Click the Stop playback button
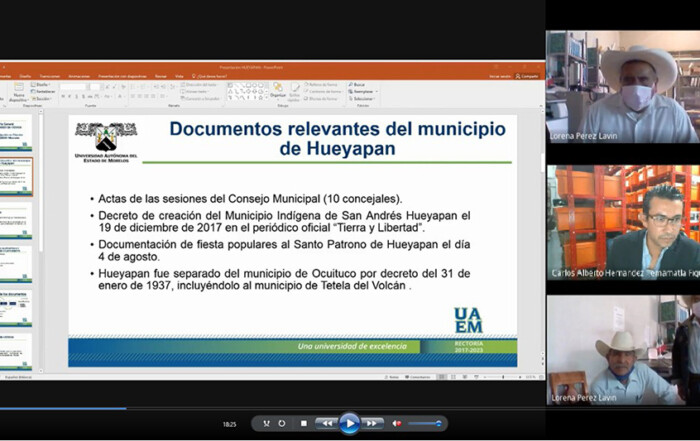Image resolution: width=700 pixels, height=441 pixels. tap(304, 423)
